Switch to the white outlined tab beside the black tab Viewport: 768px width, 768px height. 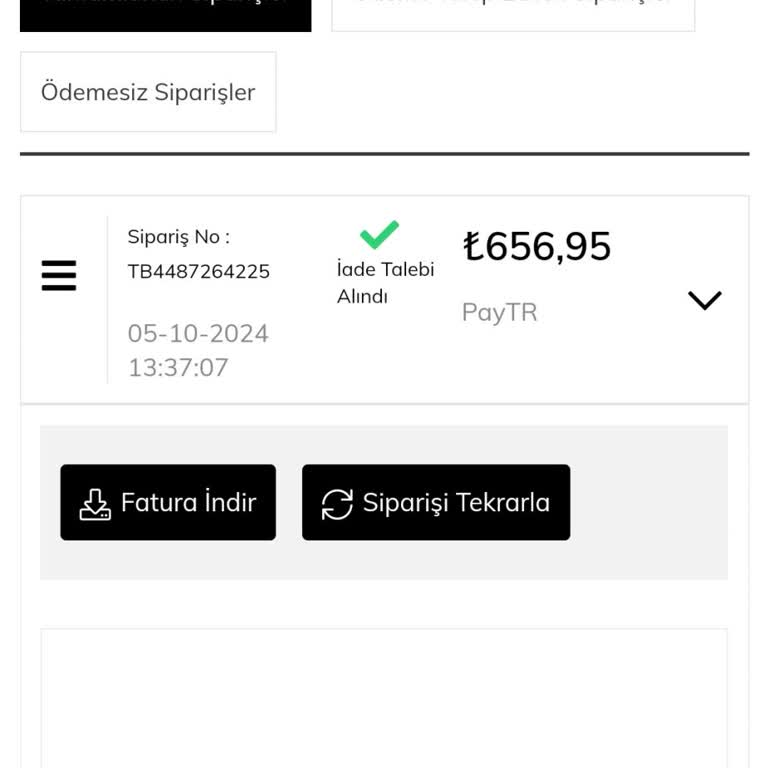click(513, 12)
